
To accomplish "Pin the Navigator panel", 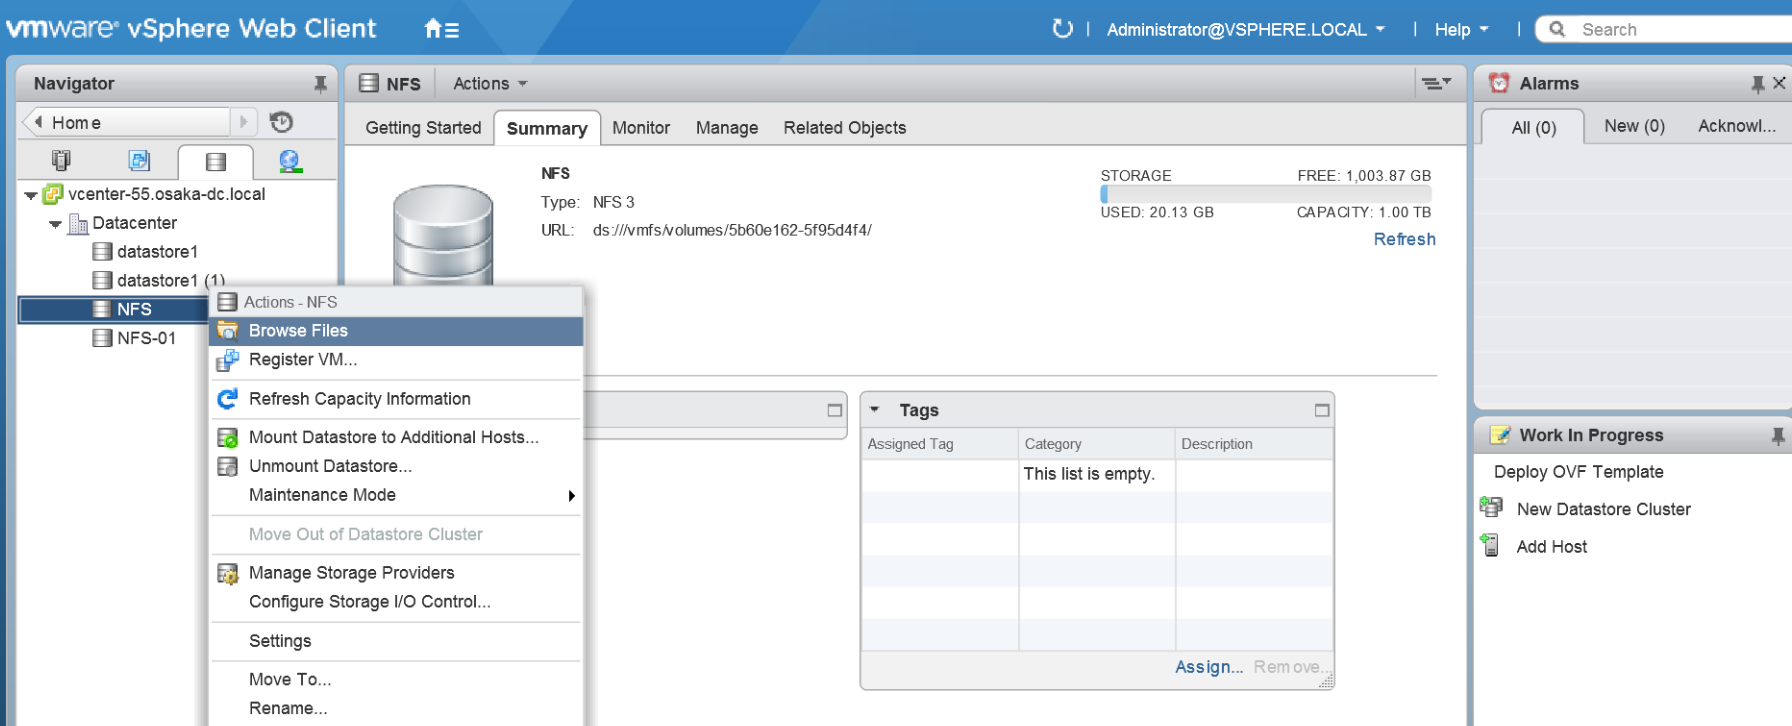I will click(x=320, y=84).
